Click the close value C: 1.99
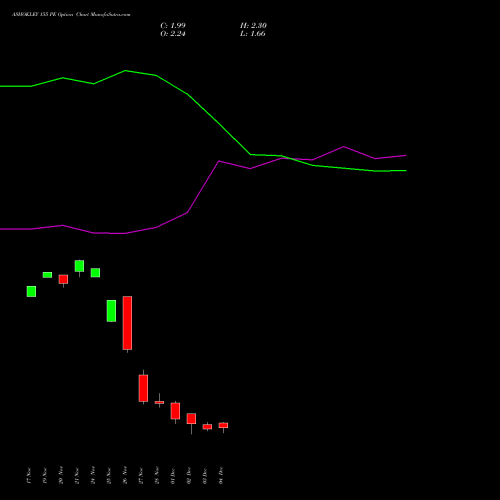The image size is (500, 500). click(x=173, y=26)
